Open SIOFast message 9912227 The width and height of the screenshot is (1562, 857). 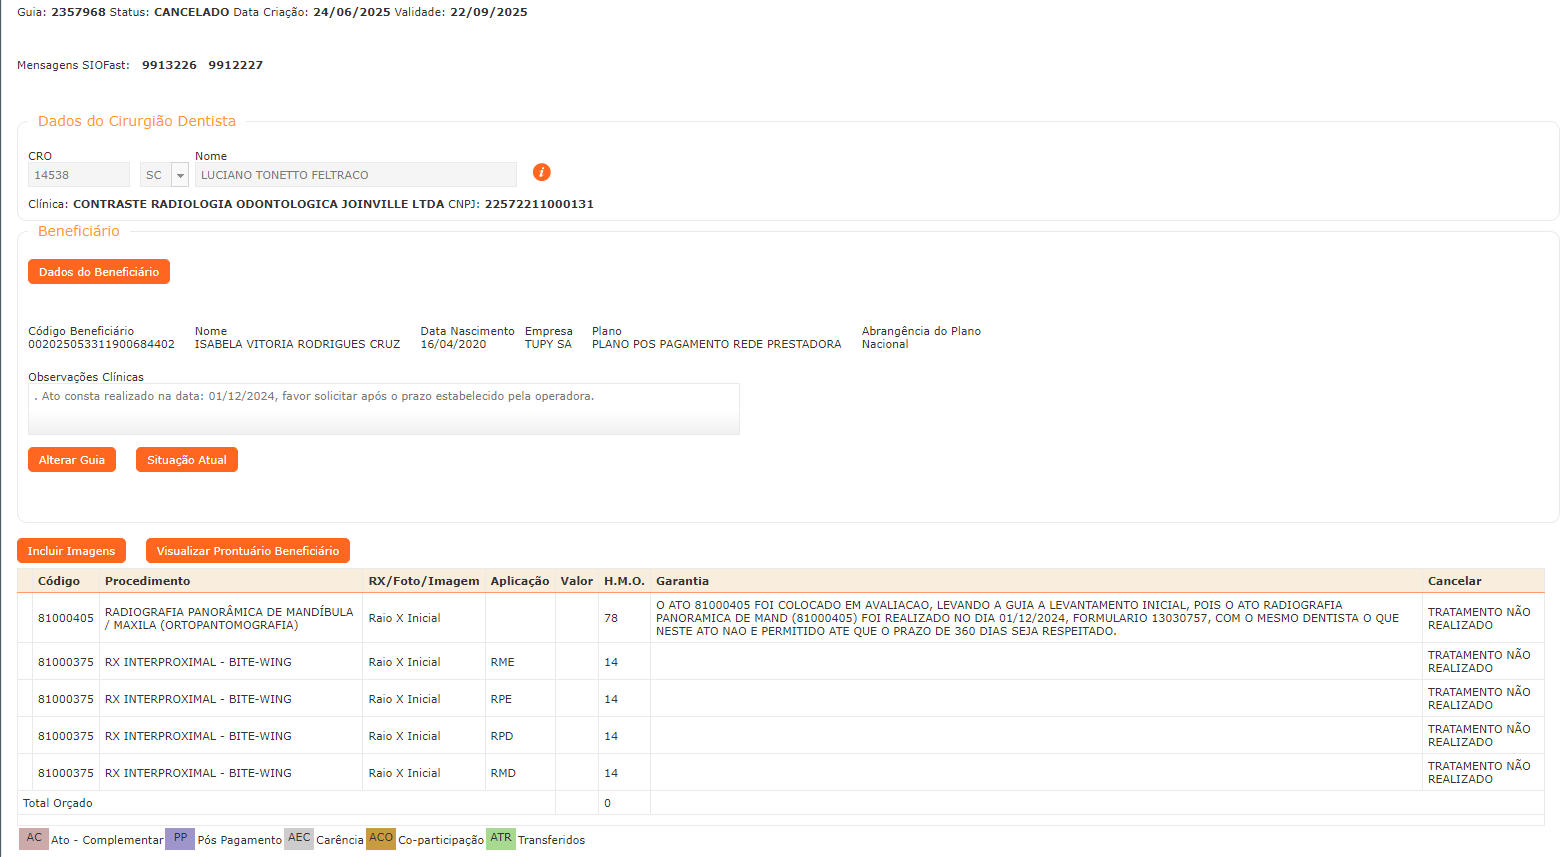coord(236,65)
